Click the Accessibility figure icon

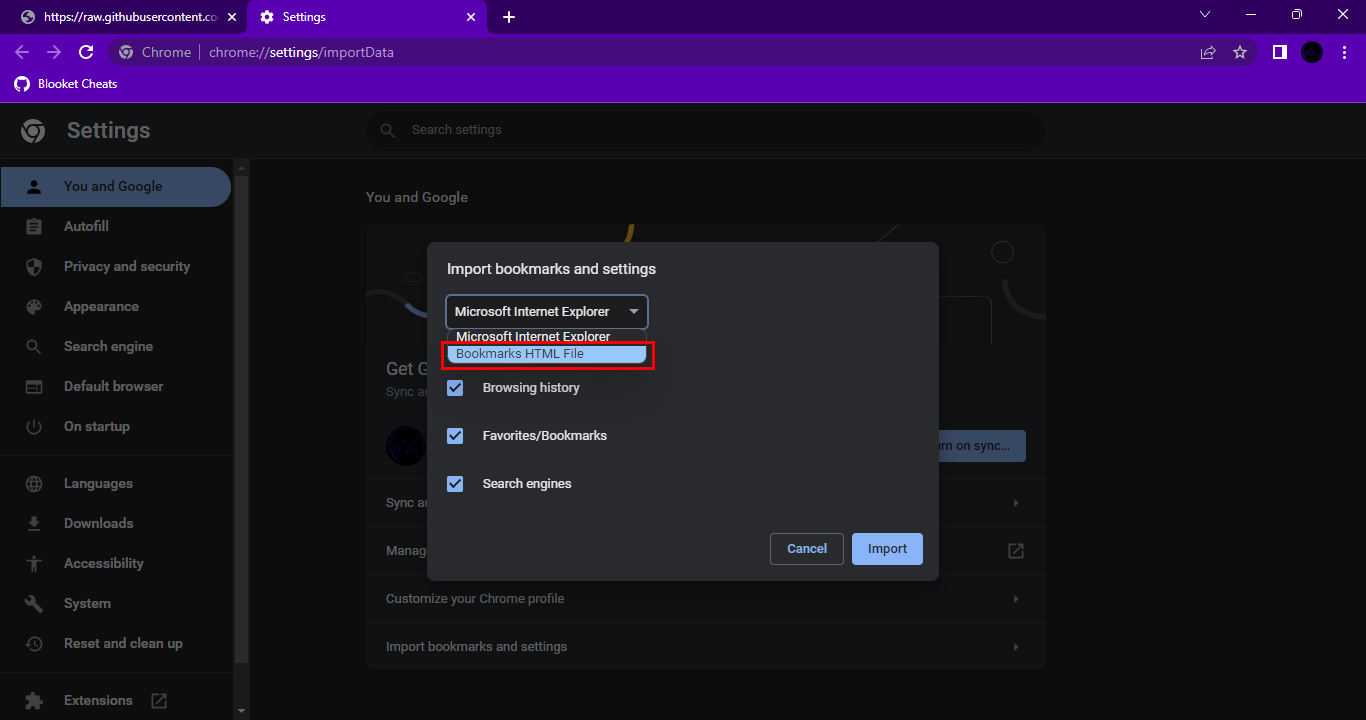point(34,563)
